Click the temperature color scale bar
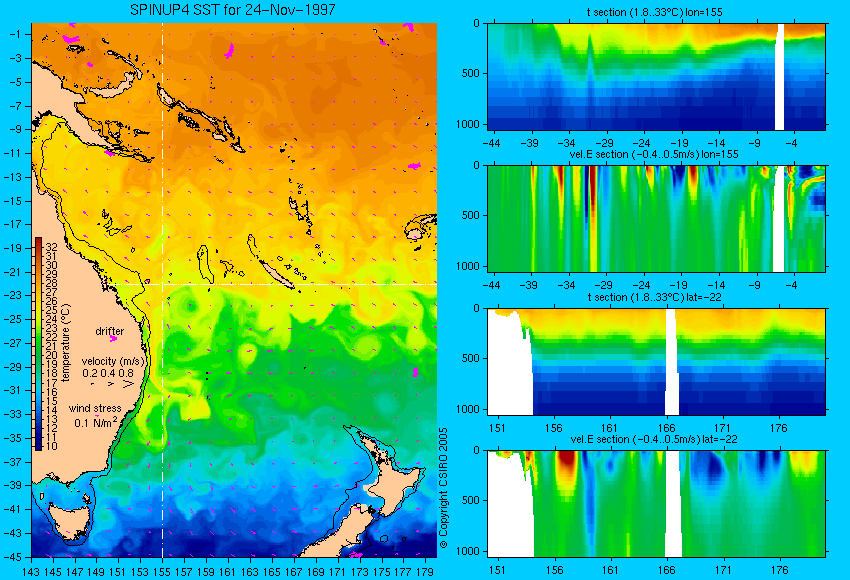This screenshot has height=580, width=850. pos(38,344)
